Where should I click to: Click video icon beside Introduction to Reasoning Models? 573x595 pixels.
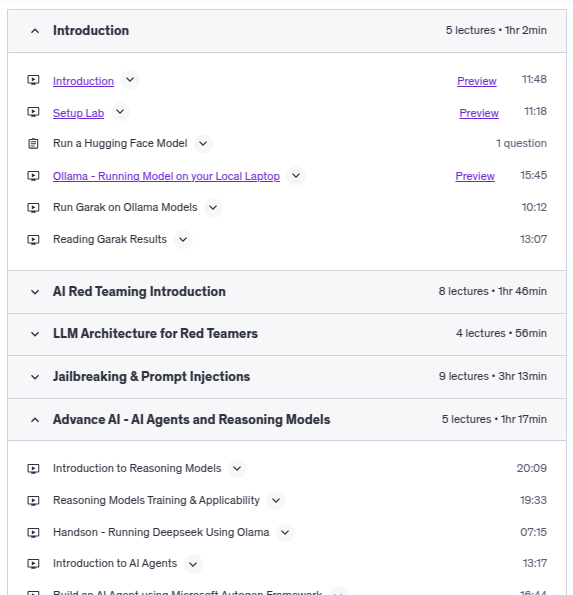click(x=33, y=469)
